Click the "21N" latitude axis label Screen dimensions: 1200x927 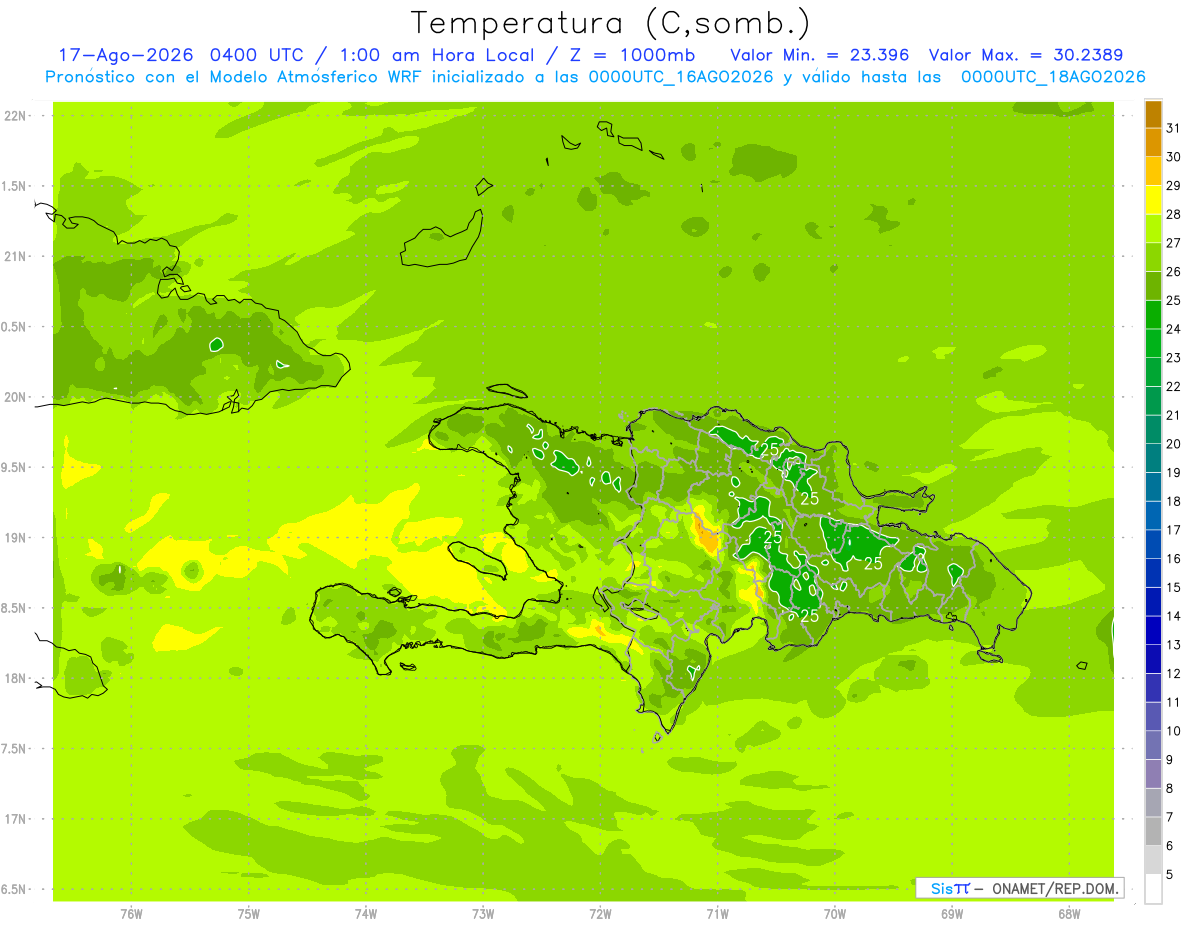click(x=16, y=257)
